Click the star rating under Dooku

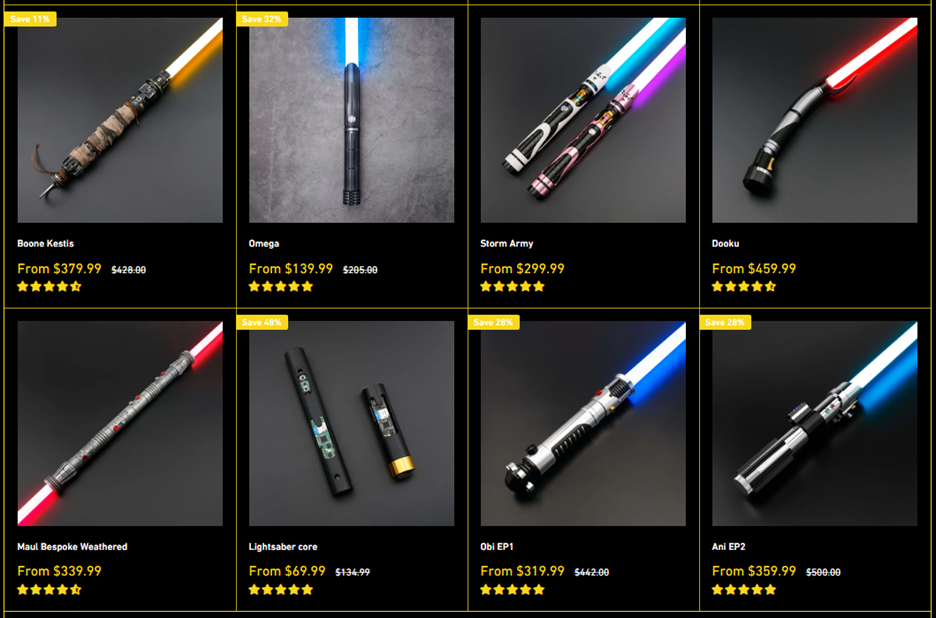pos(744,287)
